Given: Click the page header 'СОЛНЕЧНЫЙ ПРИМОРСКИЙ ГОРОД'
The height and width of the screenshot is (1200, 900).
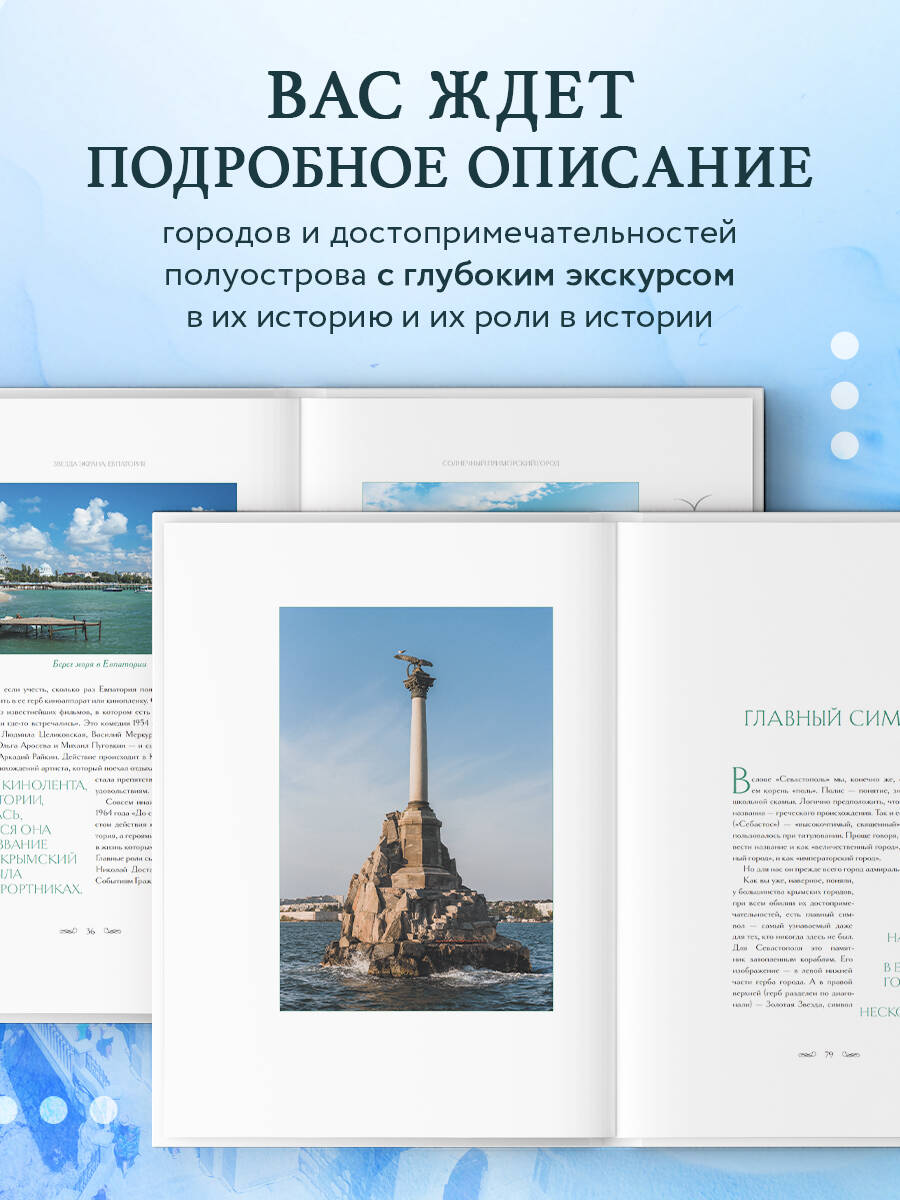Looking at the screenshot, I should click(500, 464).
